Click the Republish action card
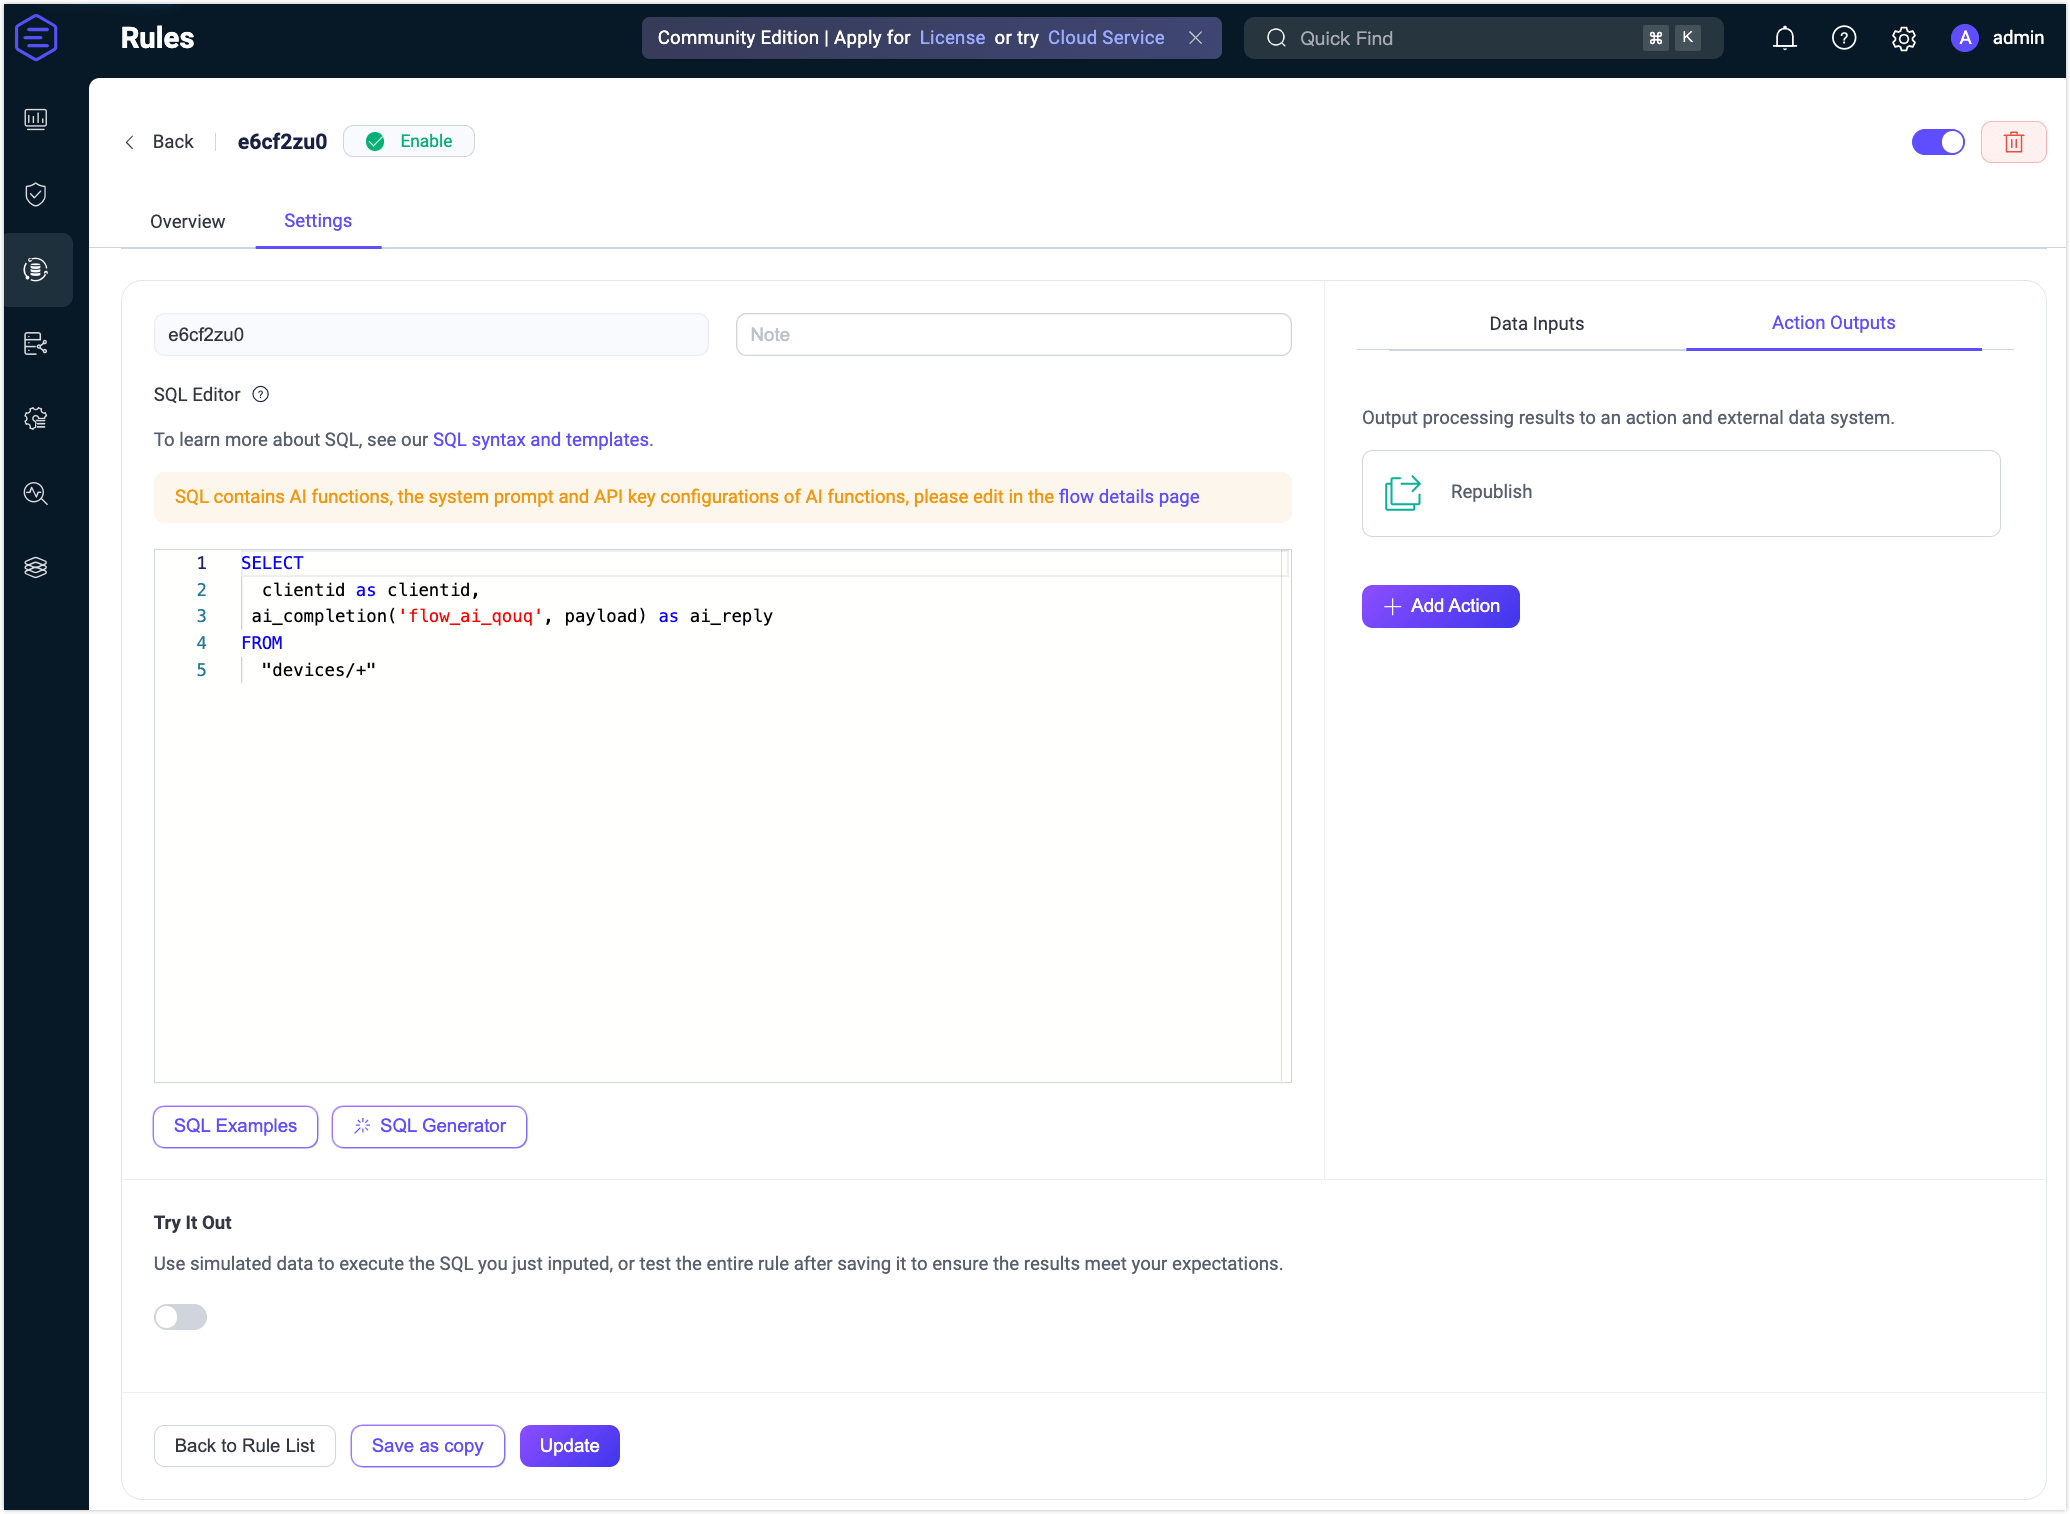Image resolution: width=2070 pixels, height=1514 pixels. 1680,493
